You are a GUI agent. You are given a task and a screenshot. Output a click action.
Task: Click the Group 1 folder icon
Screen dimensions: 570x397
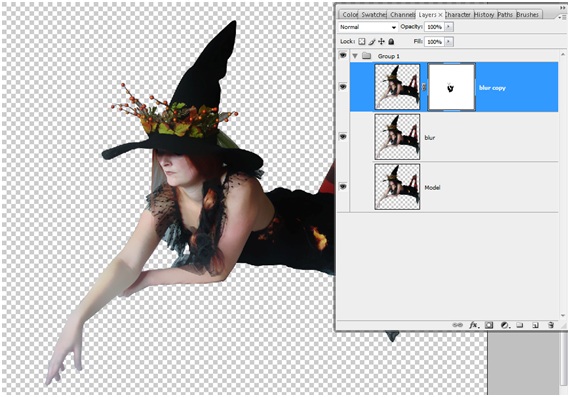click(x=366, y=56)
